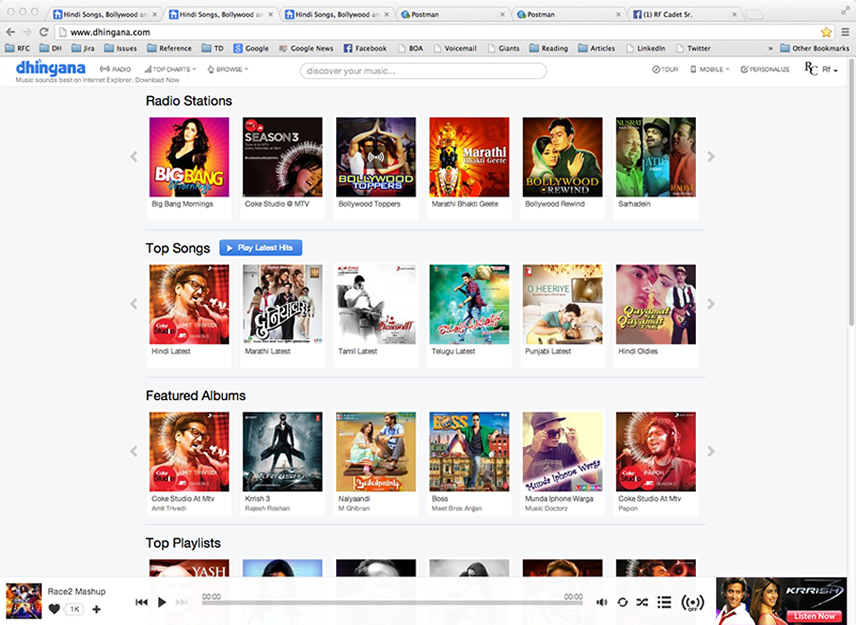Open the Marathi Latest songs thumbnail
The height and width of the screenshot is (625, 856).
click(x=282, y=305)
